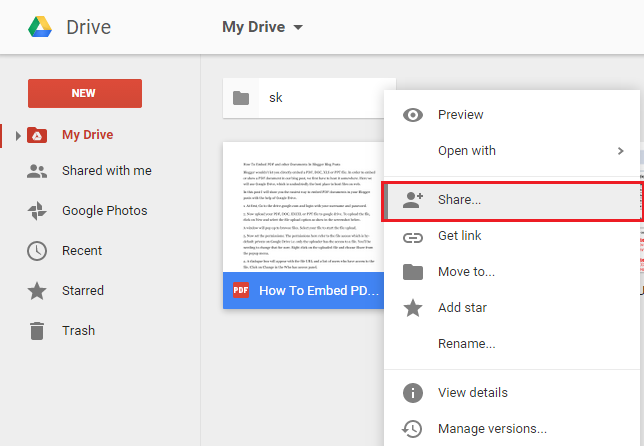Click the Share add-person icon
The height and width of the screenshot is (446, 644).
click(x=413, y=200)
